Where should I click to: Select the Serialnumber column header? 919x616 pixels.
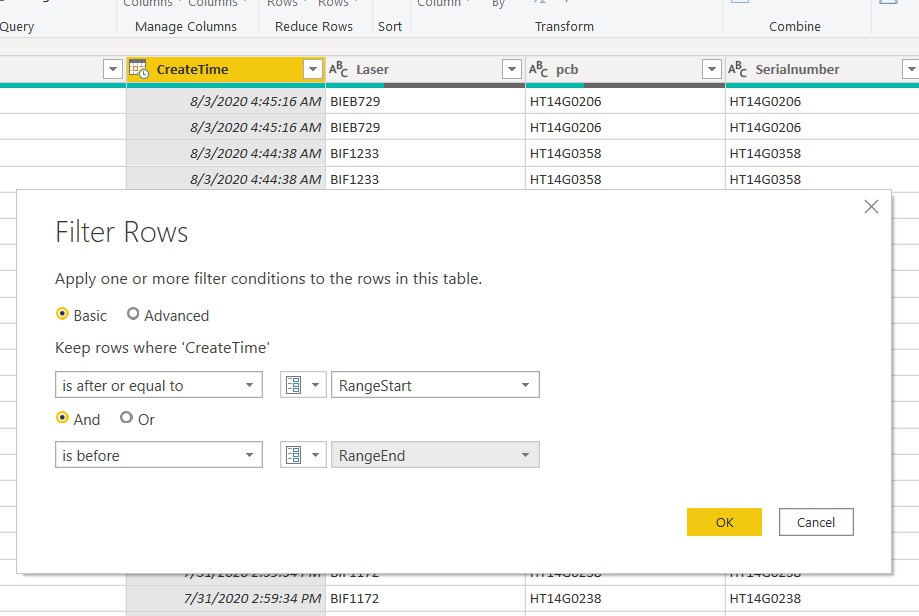click(797, 69)
